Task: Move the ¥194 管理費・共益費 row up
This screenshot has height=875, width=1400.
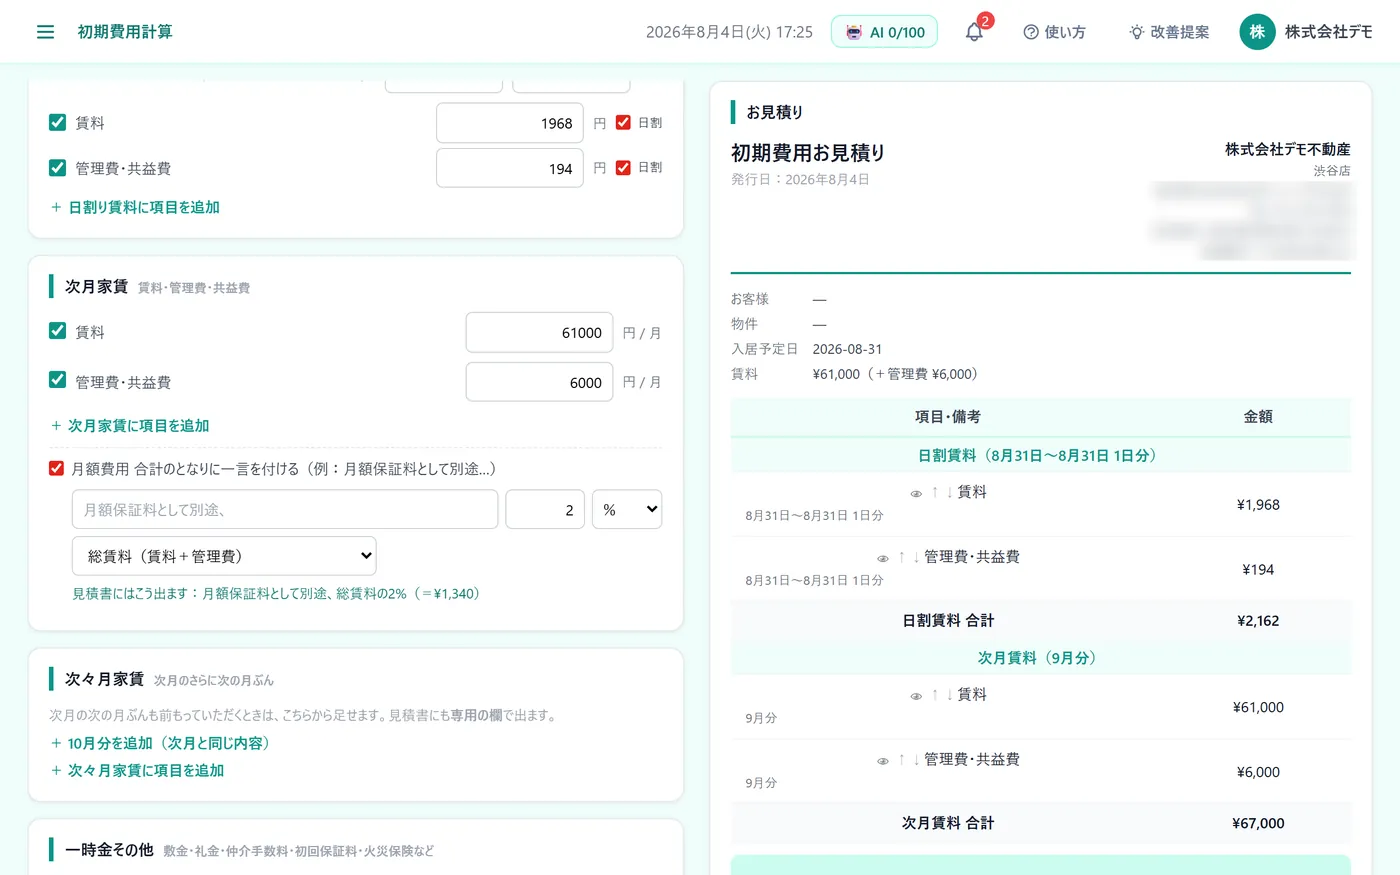Action: 901,557
